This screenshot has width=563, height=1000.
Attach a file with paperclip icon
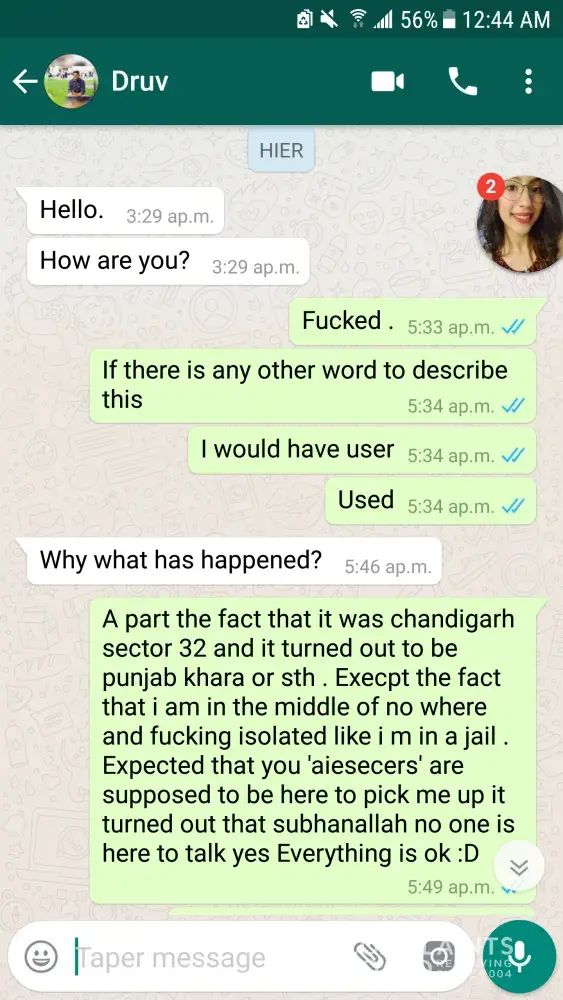[370, 956]
